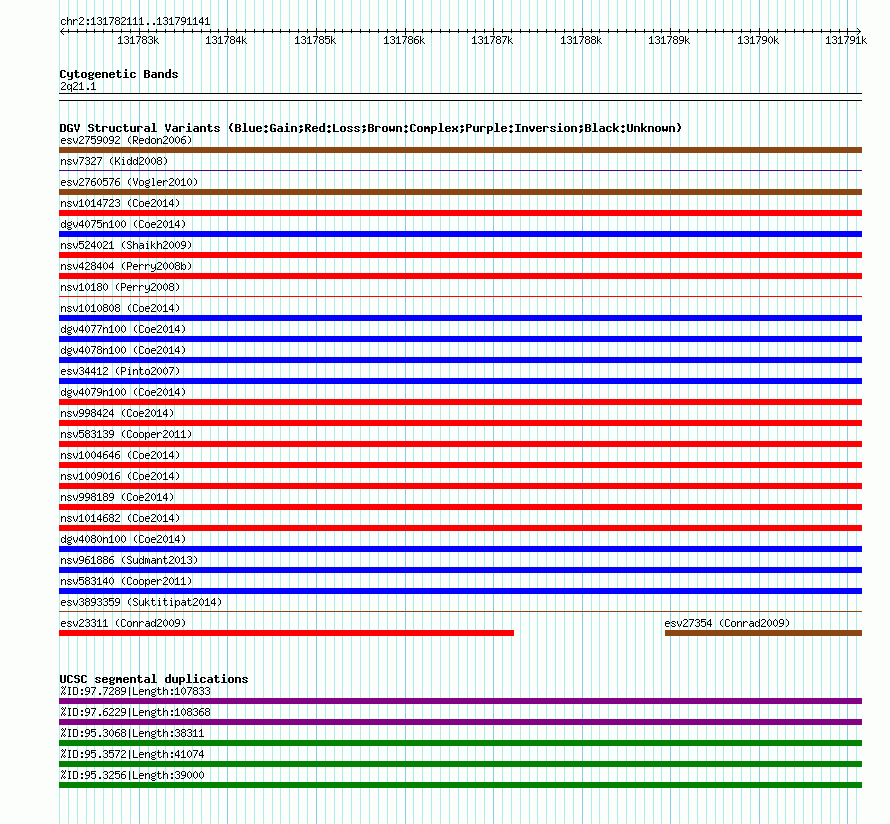Click the chr2:131782111..131791141 coordinate label
The image size is (890, 824).
coord(135,22)
